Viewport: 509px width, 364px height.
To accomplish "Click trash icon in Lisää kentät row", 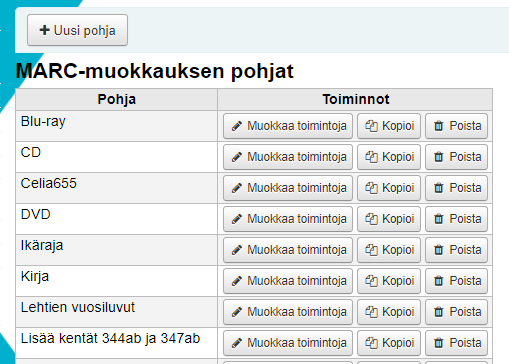I will tap(439, 343).
